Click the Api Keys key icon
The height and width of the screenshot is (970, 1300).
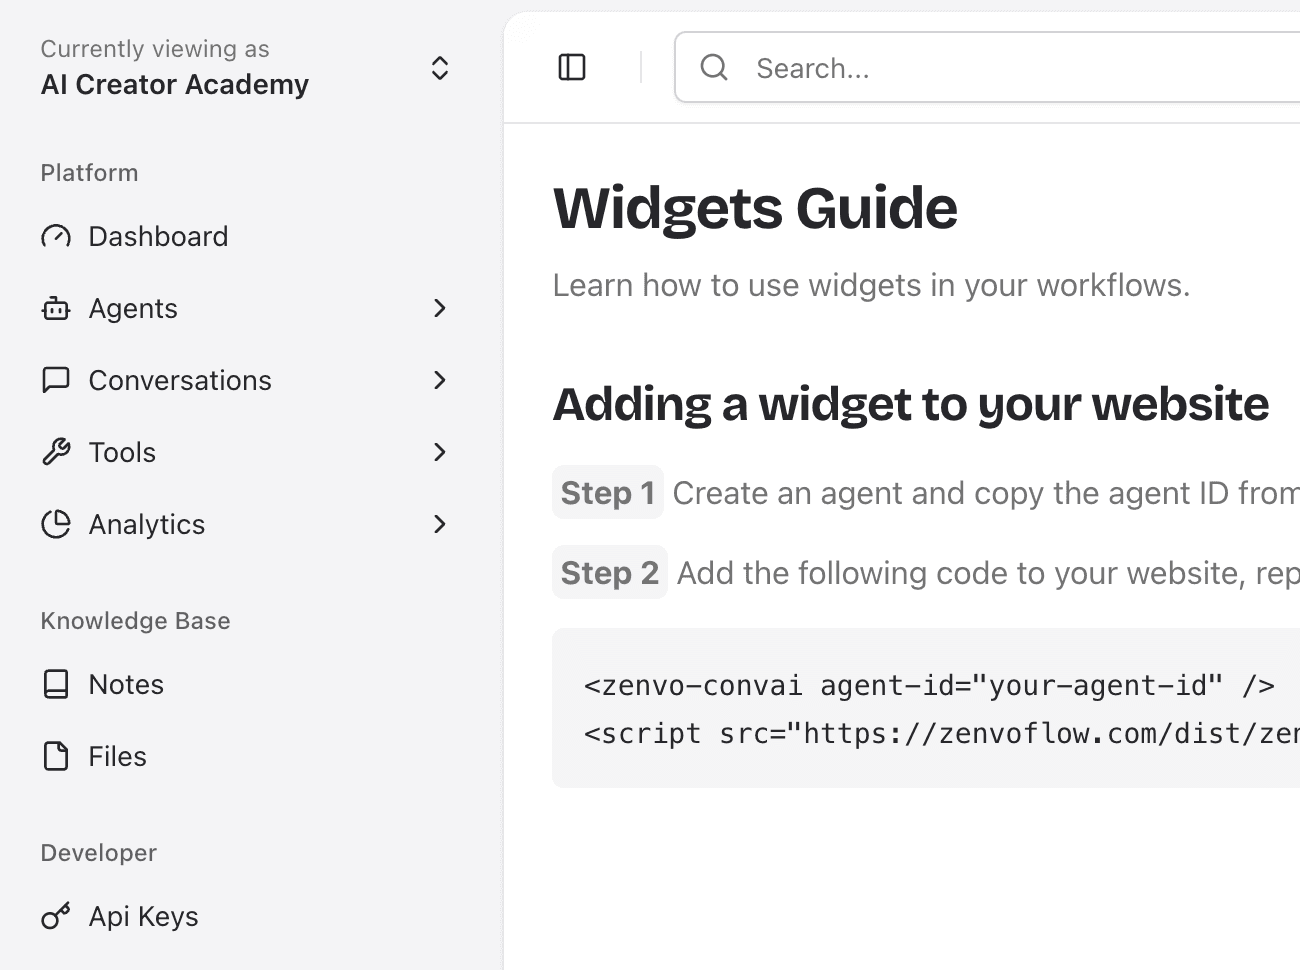56,916
